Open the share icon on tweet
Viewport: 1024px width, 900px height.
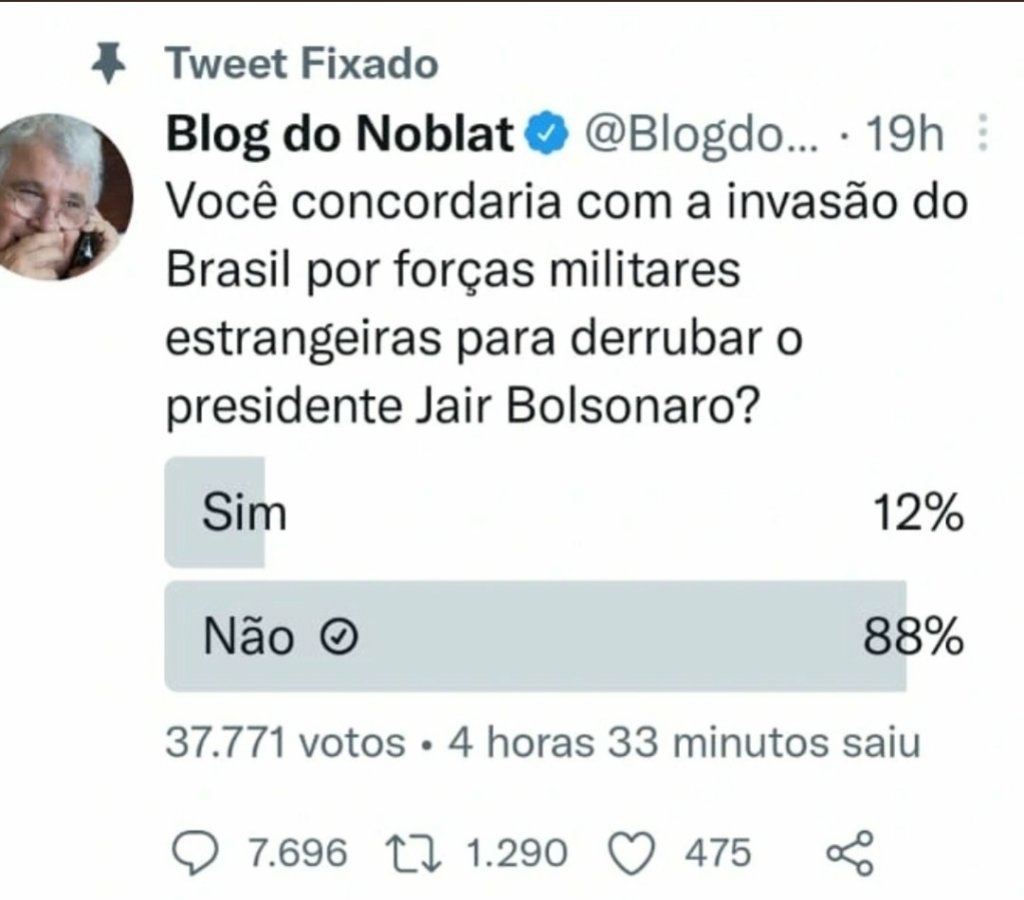pyautogui.click(x=850, y=852)
